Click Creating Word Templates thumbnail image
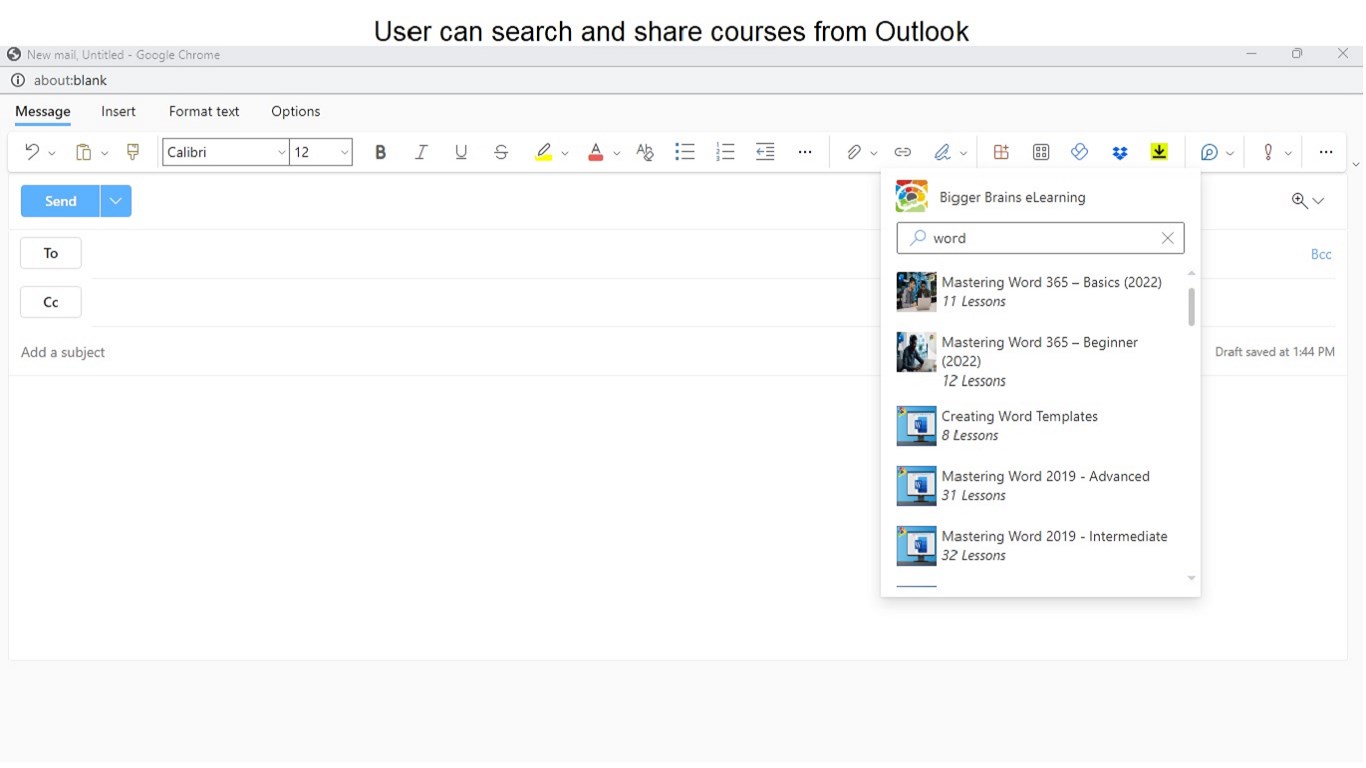The width and height of the screenshot is (1366, 768). 916,426
